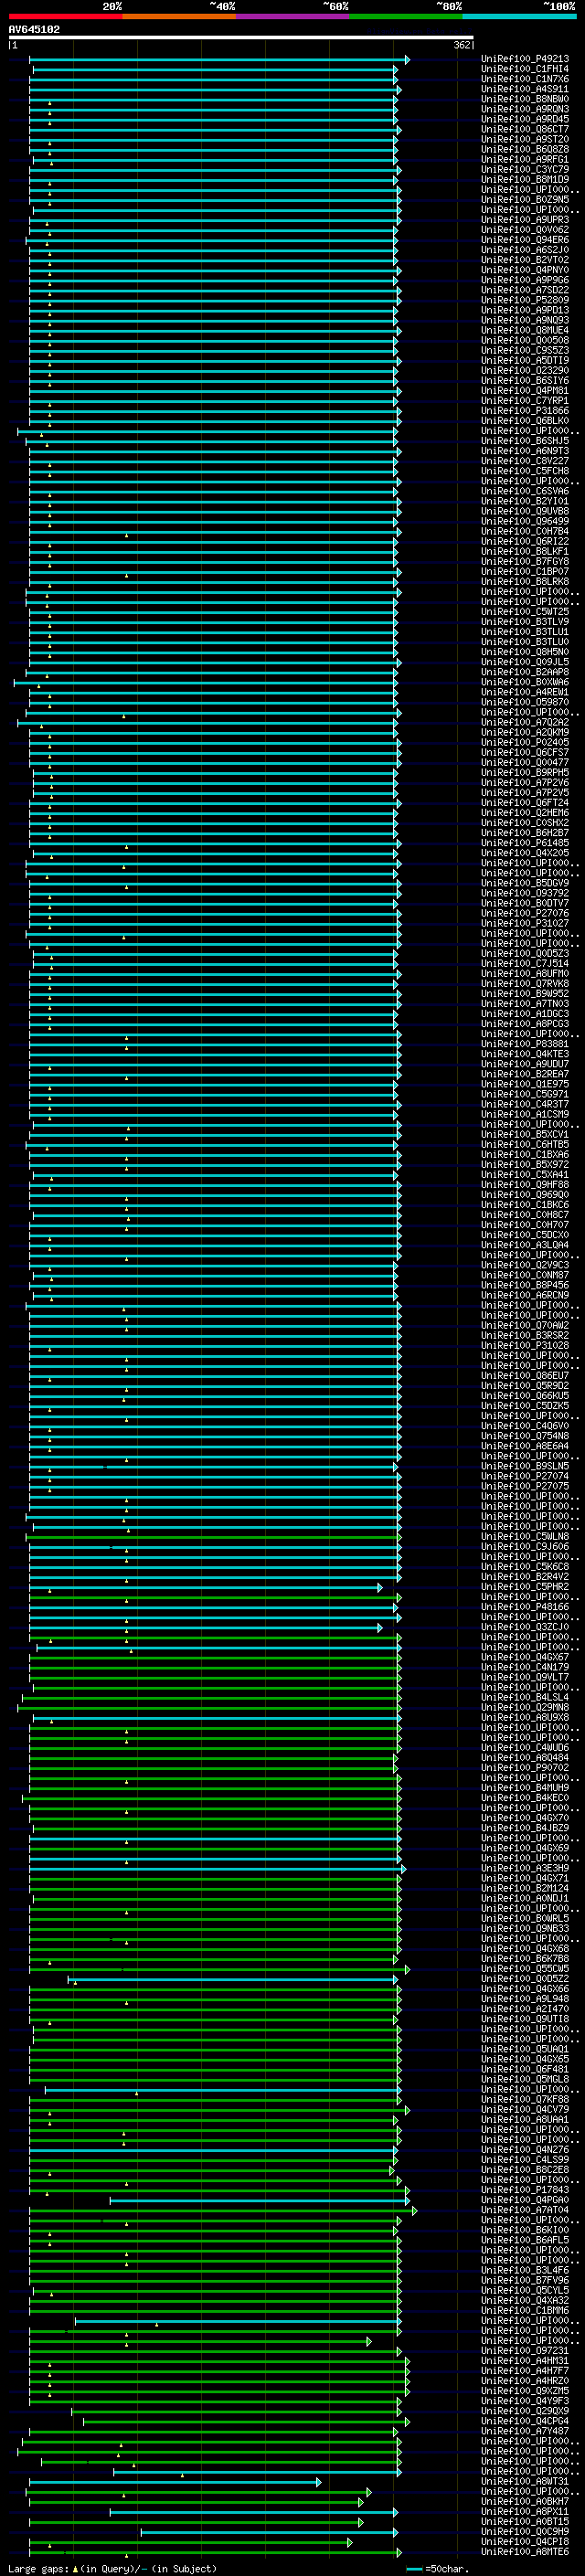Click hit label UniRef100_Q9VLT7
Screen dimensions: 585x2576
pyautogui.click(x=525, y=1677)
